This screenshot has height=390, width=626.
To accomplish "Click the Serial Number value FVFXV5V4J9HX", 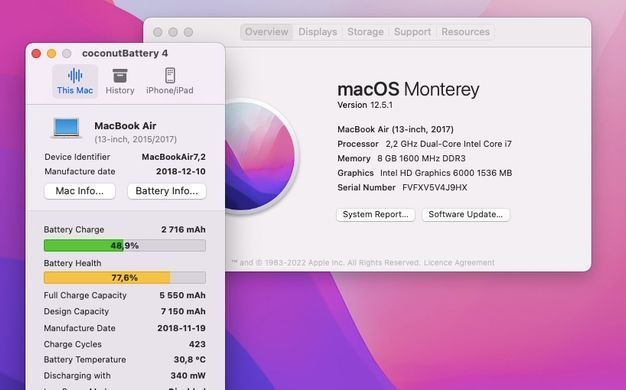I will point(434,188).
